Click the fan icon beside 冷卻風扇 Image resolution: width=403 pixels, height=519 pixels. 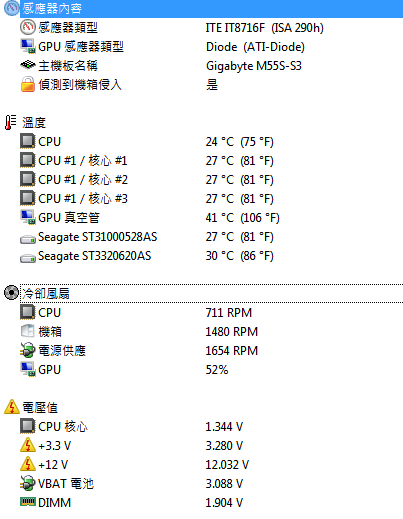pos(12,293)
